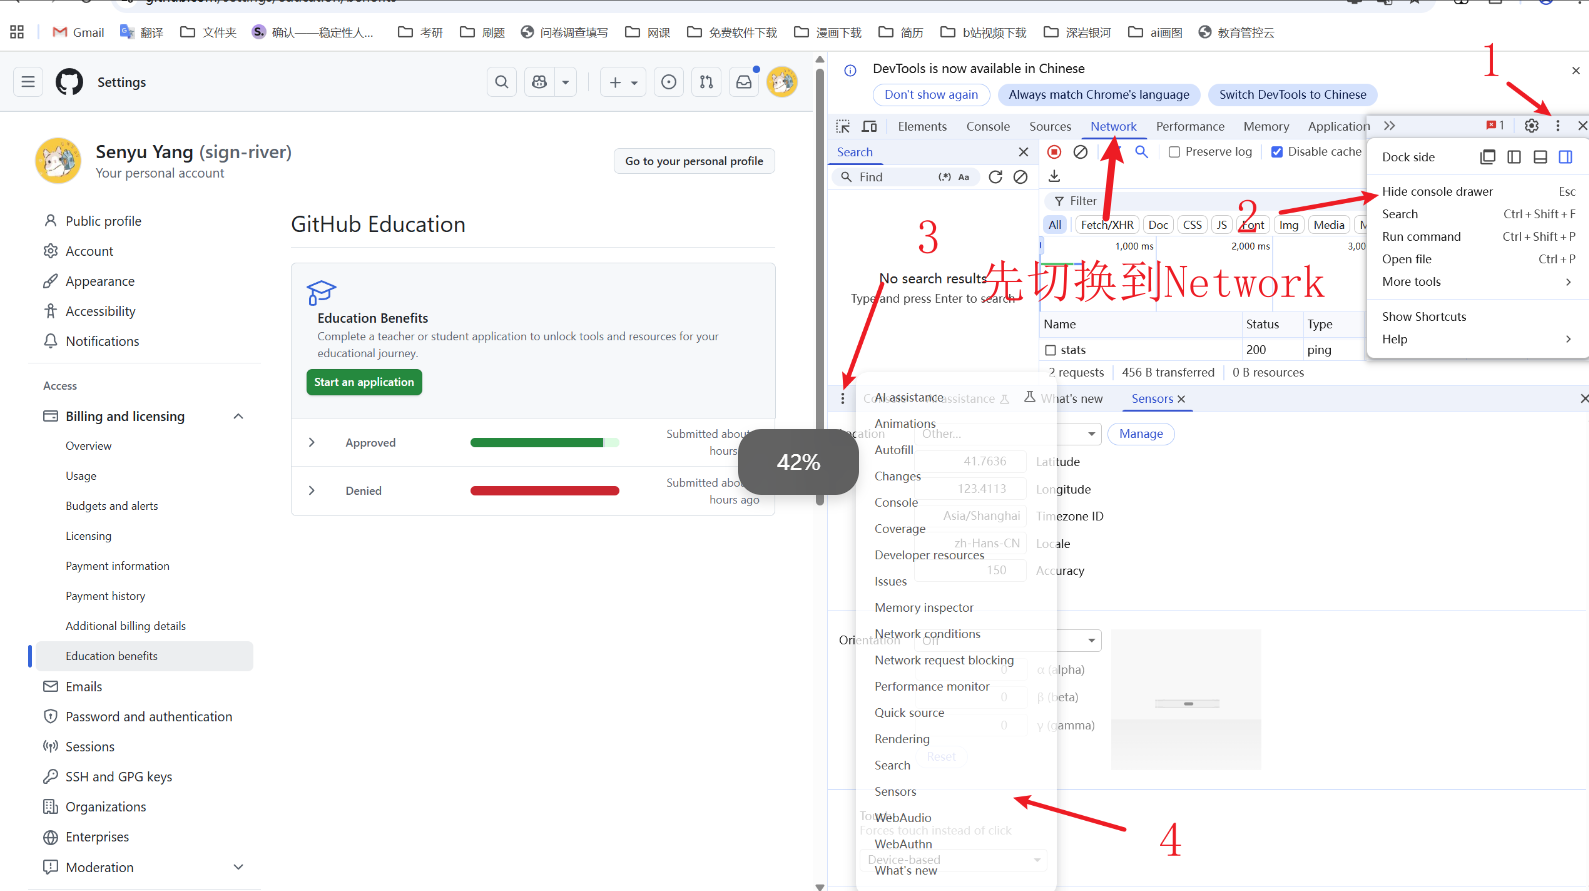Click the drawer's three-dot more tools icon
This screenshot has width=1589, height=891.
(843, 398)
